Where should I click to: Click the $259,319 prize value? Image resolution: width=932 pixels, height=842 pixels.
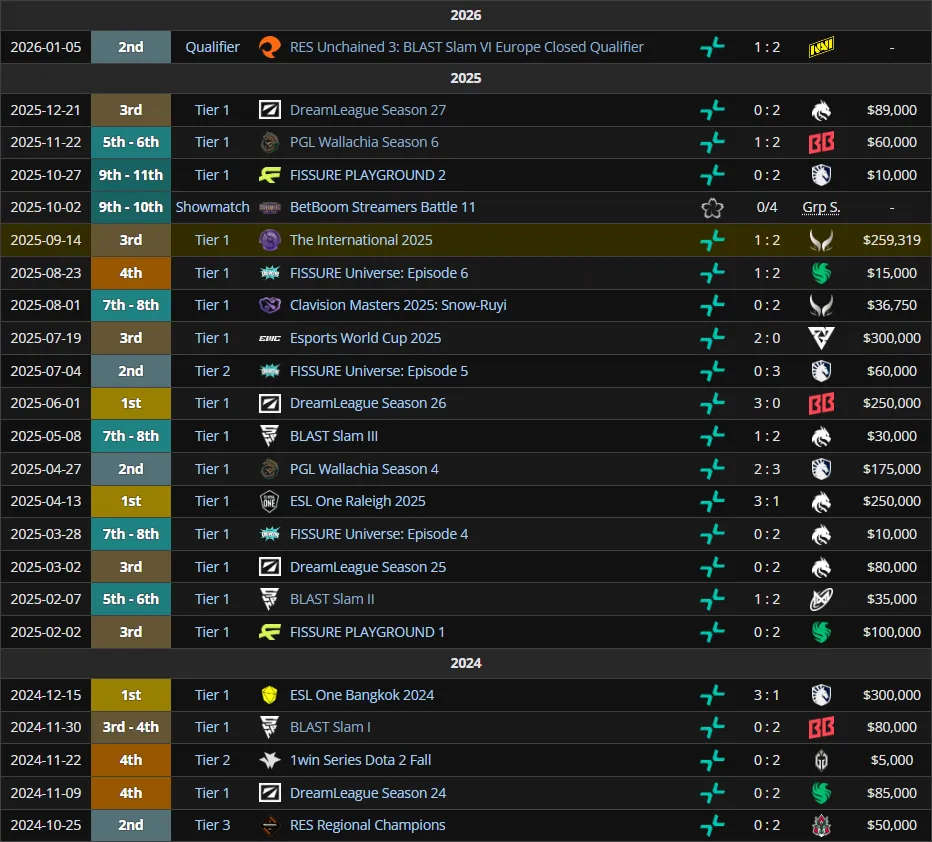tap(892, 240)
